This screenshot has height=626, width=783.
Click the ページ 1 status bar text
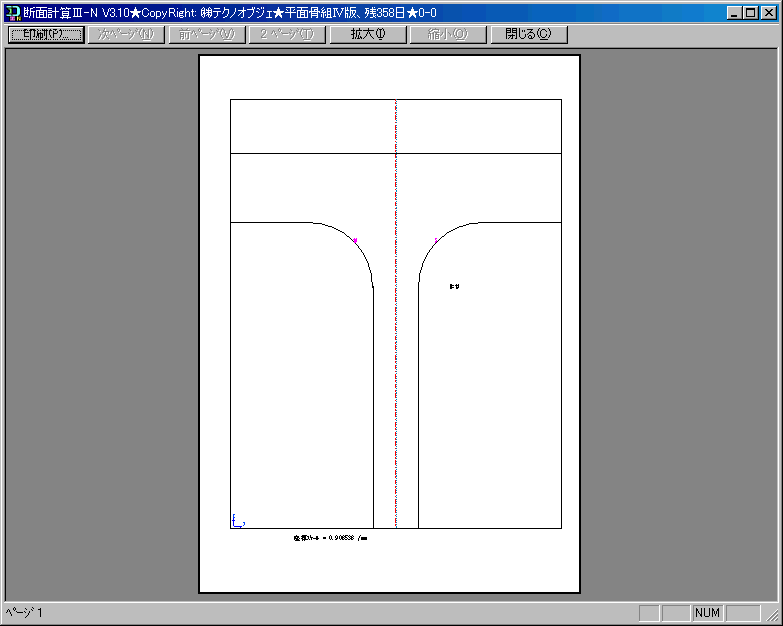click(25, 612)
